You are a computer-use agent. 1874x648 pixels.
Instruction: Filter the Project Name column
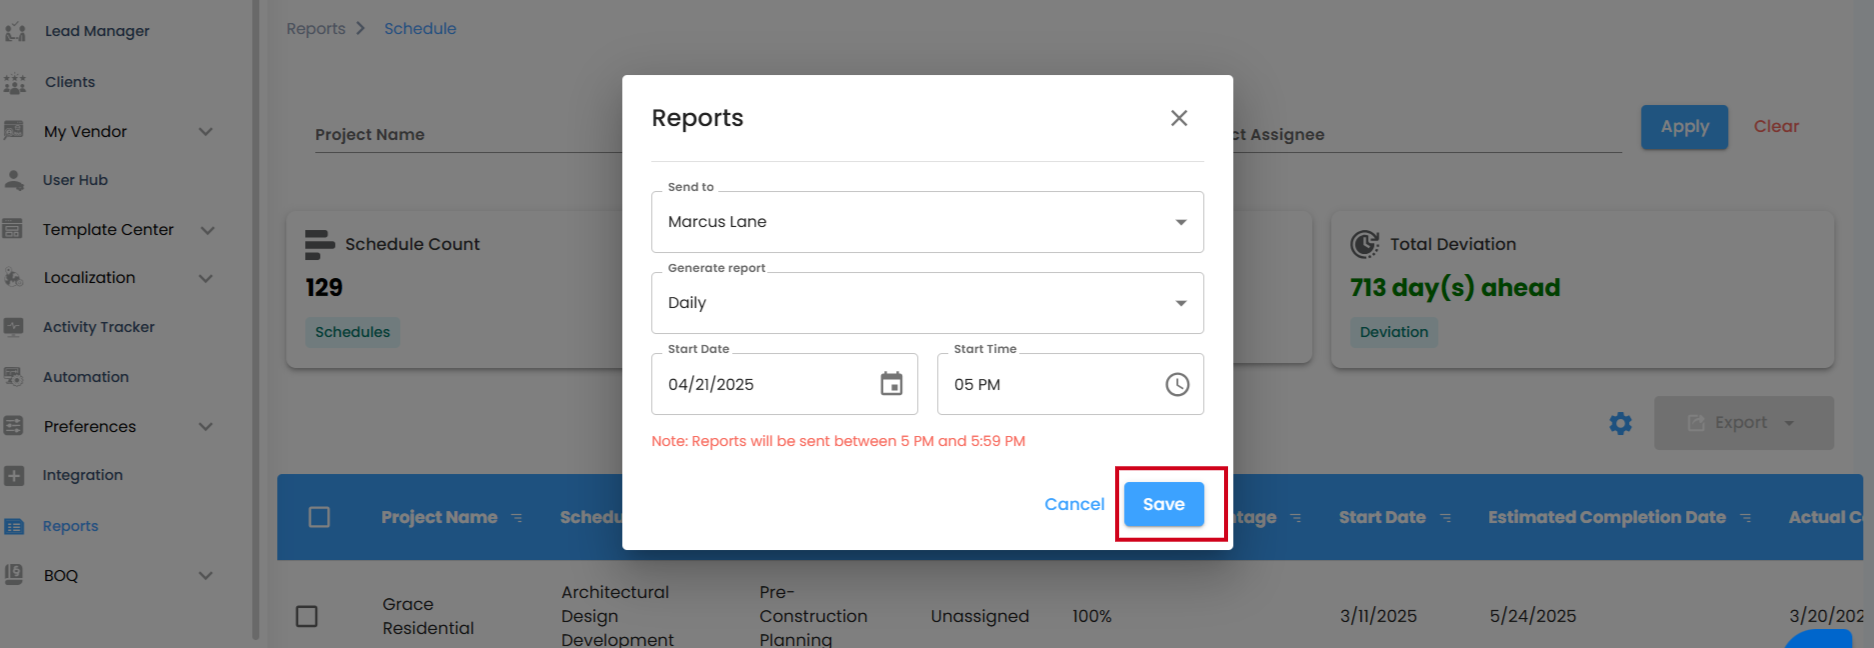[517, 518]
